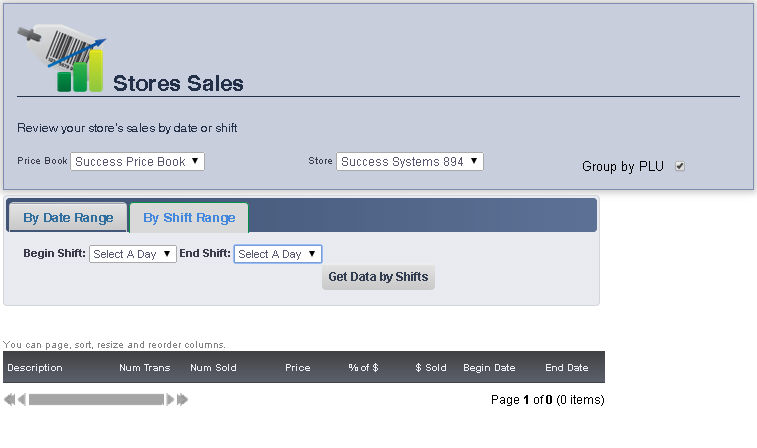757x448 pixels.
Task: Sort by the Begin Date column
Action: point(489,368)
